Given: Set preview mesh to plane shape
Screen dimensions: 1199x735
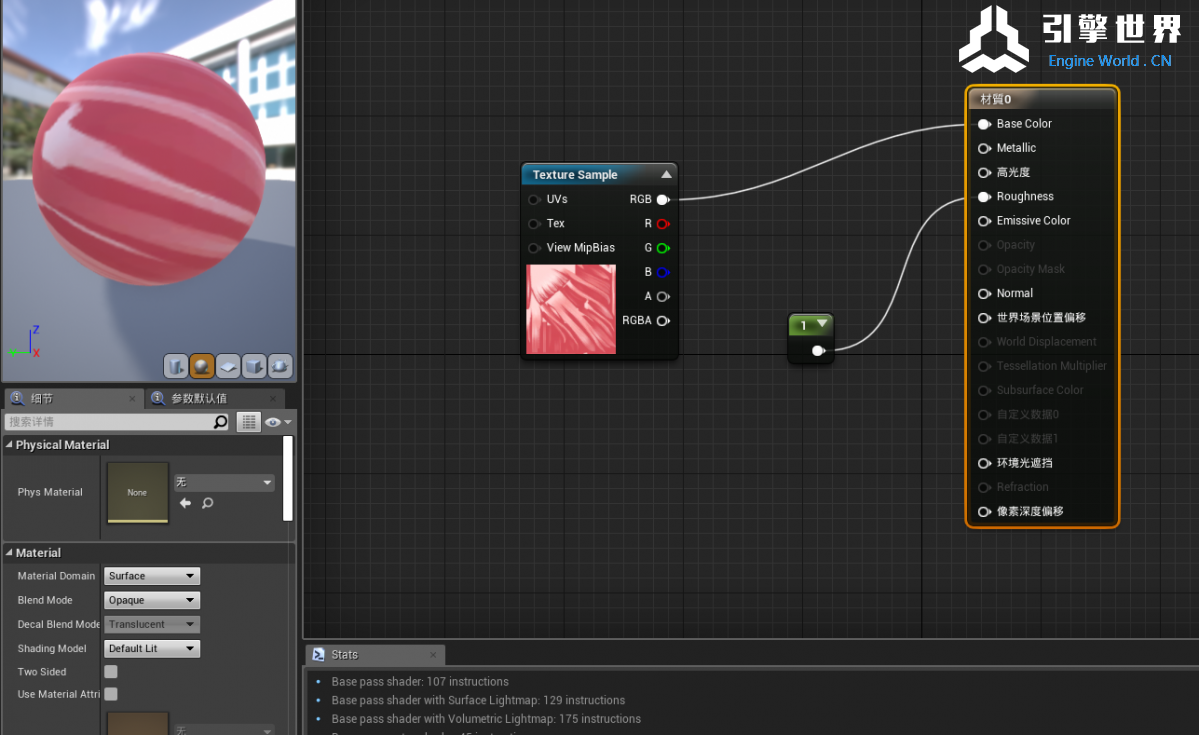Looking at the screenshot, I should (x=228, y=366).
